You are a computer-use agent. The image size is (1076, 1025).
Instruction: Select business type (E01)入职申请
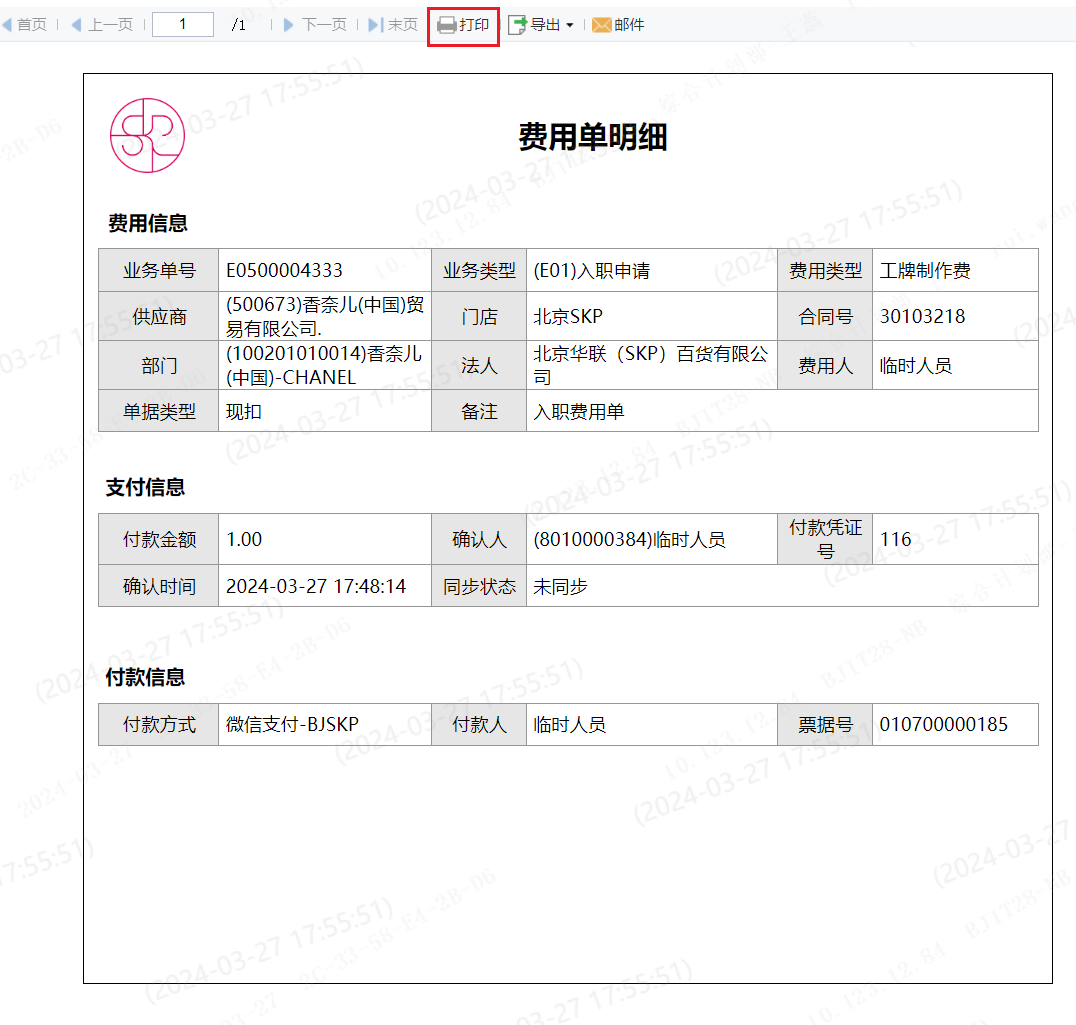click(x=592, y=270)
